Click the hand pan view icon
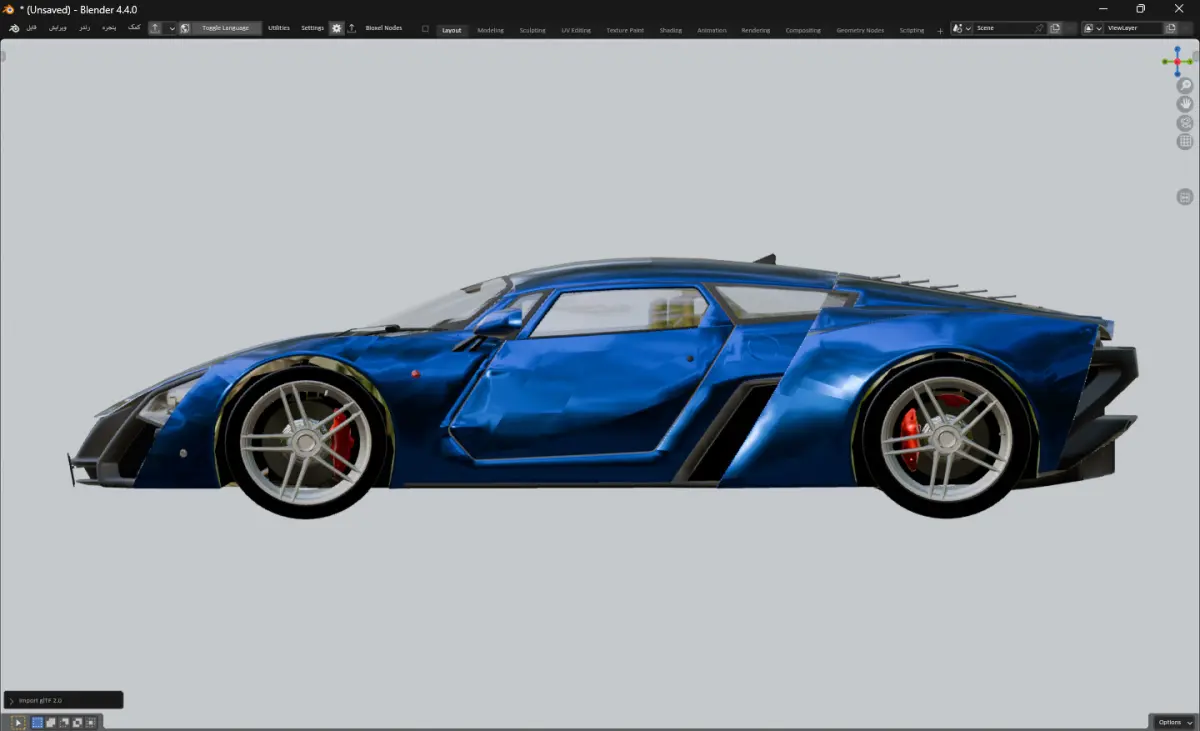This screenshot has width=1200, height=731. click(x=1185, y=104)
